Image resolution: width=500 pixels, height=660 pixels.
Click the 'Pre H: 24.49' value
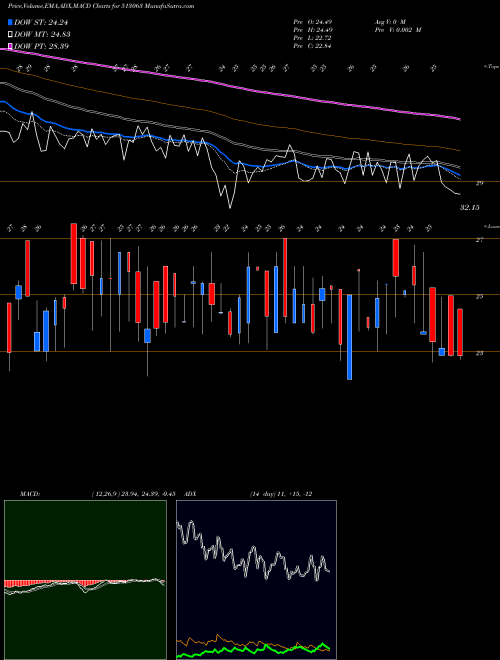tap(312, 30)
